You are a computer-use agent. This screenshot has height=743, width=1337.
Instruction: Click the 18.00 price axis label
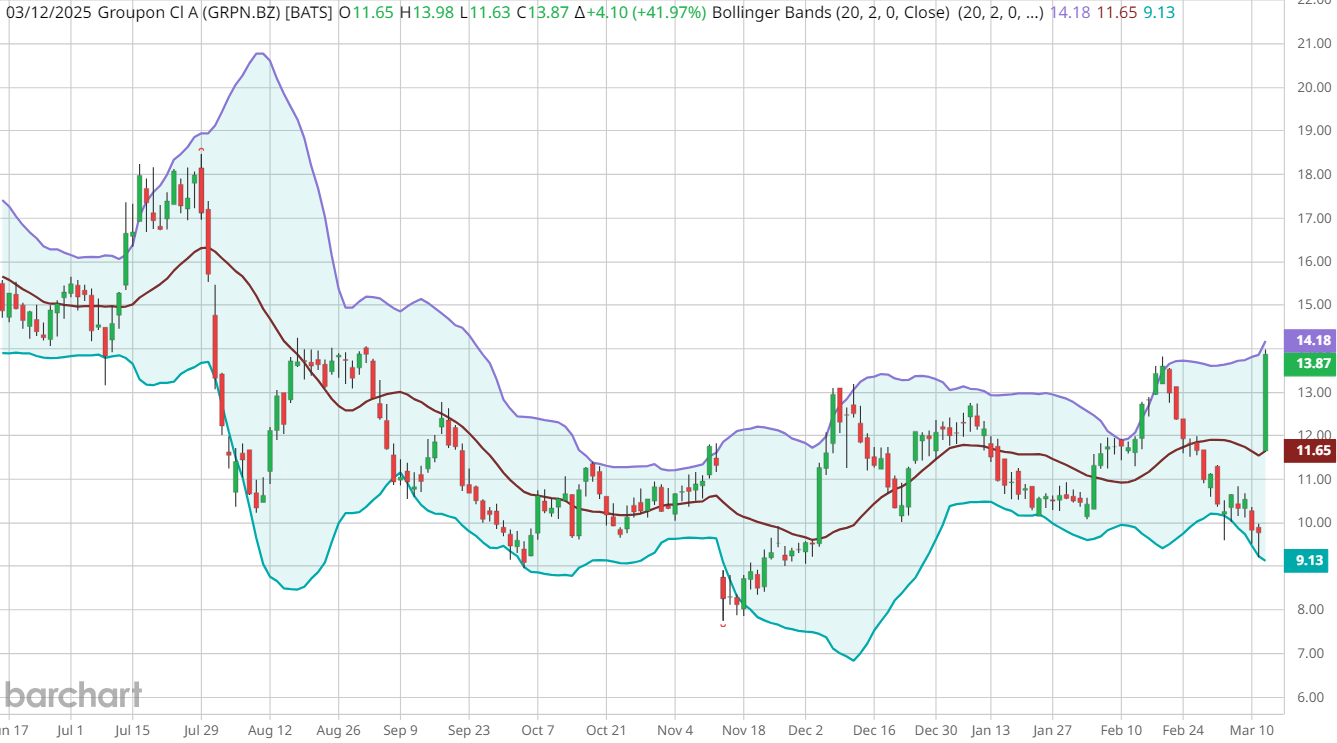(x=1314, y=174)
